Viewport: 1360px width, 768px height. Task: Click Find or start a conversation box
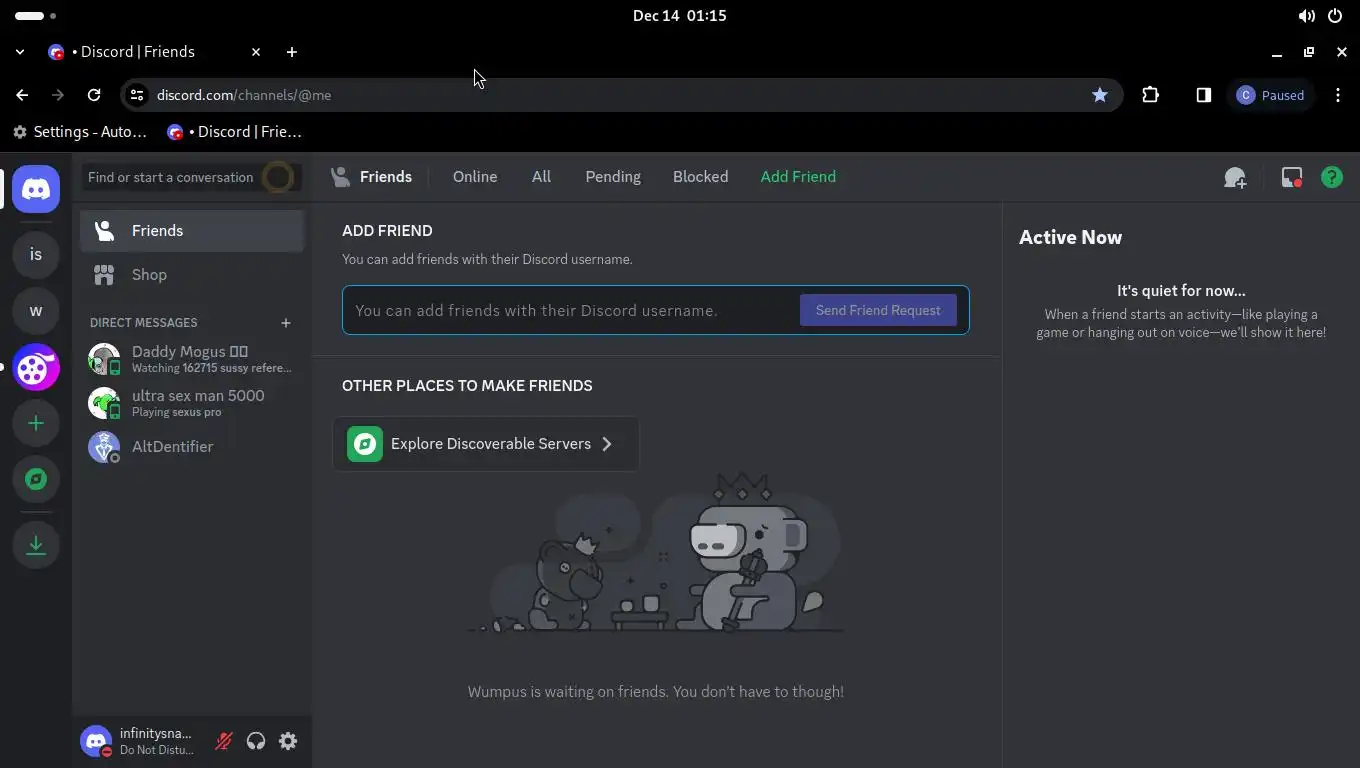tap(191, 177)
